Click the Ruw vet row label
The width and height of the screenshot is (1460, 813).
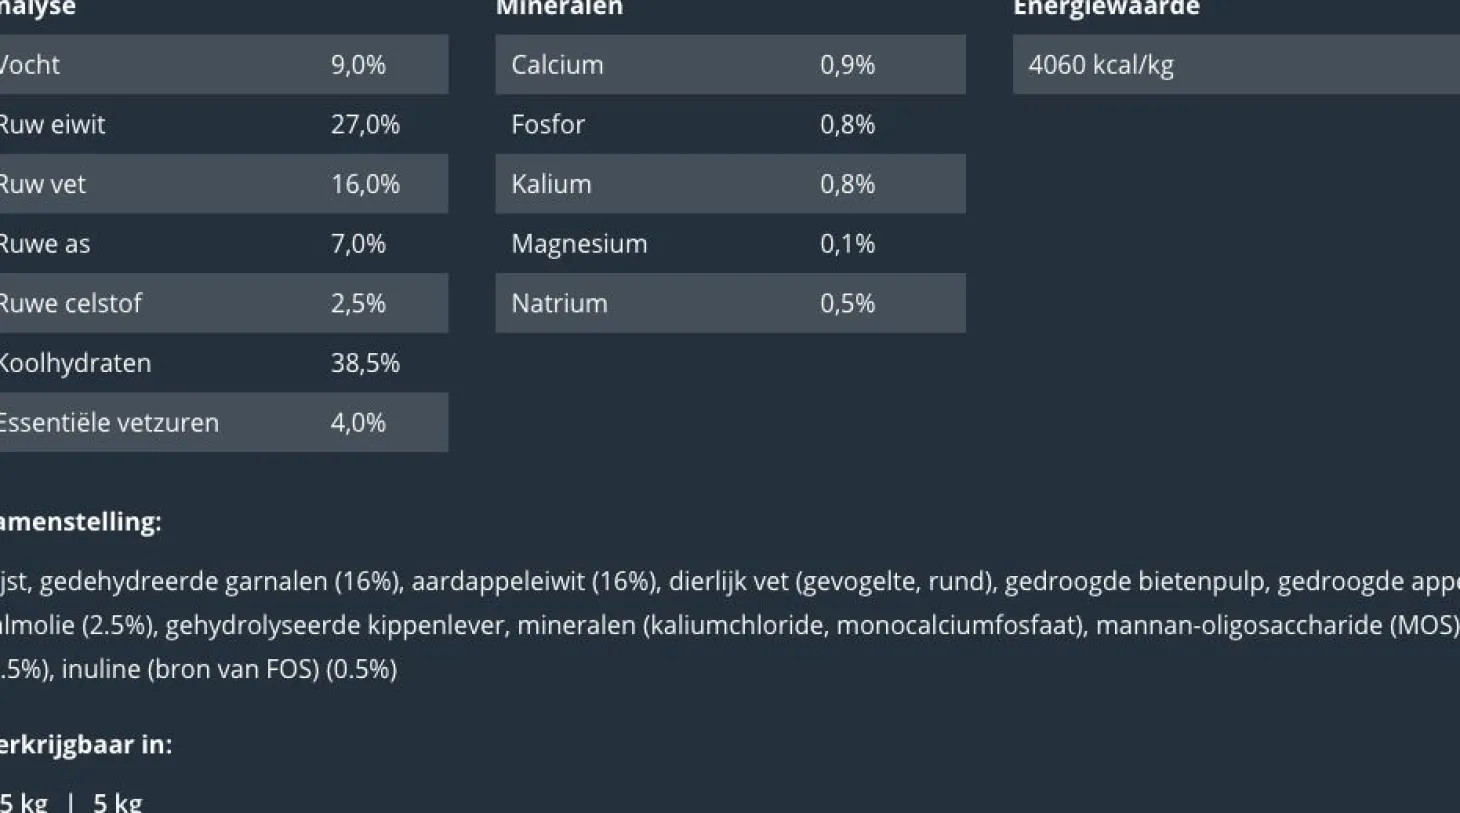pos(43,184)
